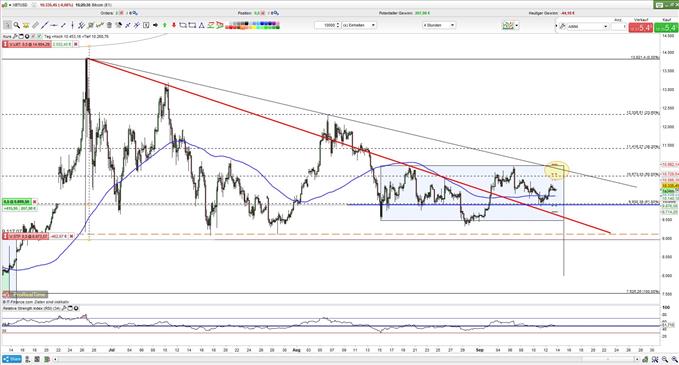Select the diagonal trend line drawing tool

click(44, 25)
